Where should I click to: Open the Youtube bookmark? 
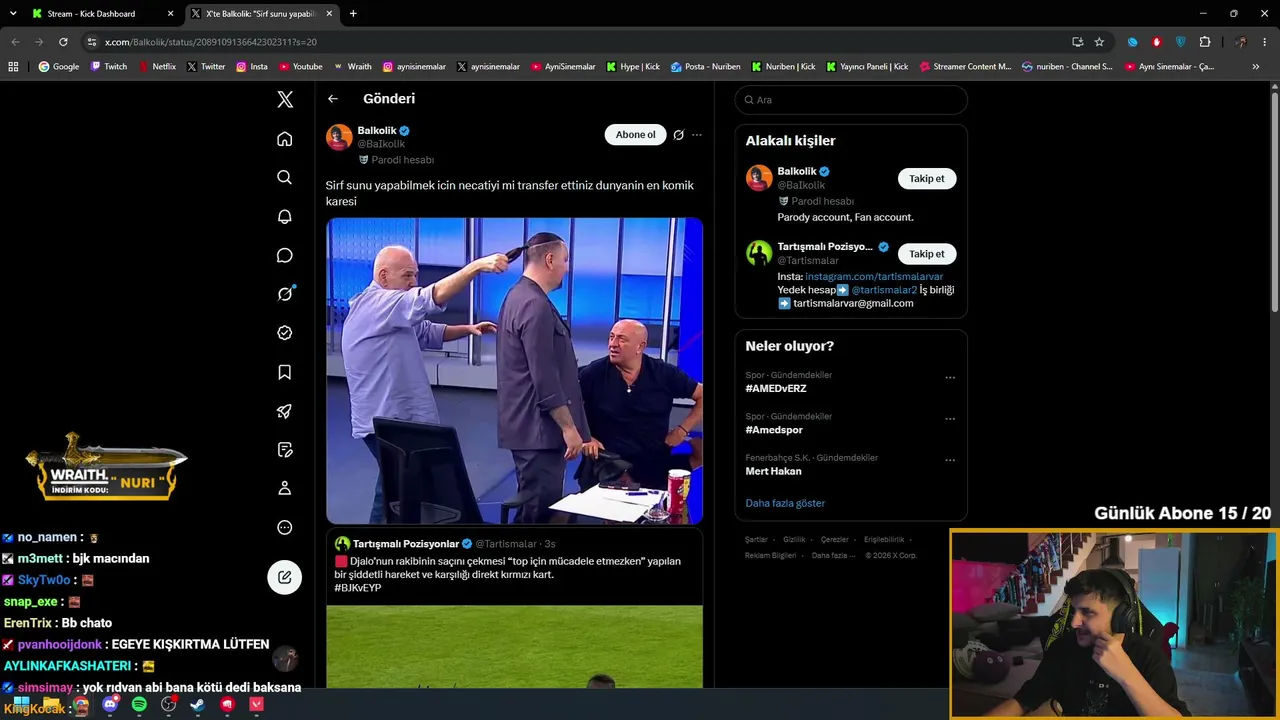[301, 67]
